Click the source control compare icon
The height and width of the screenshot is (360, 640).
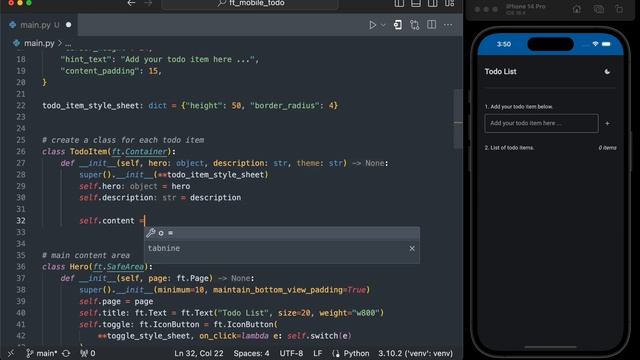point(415,25)
